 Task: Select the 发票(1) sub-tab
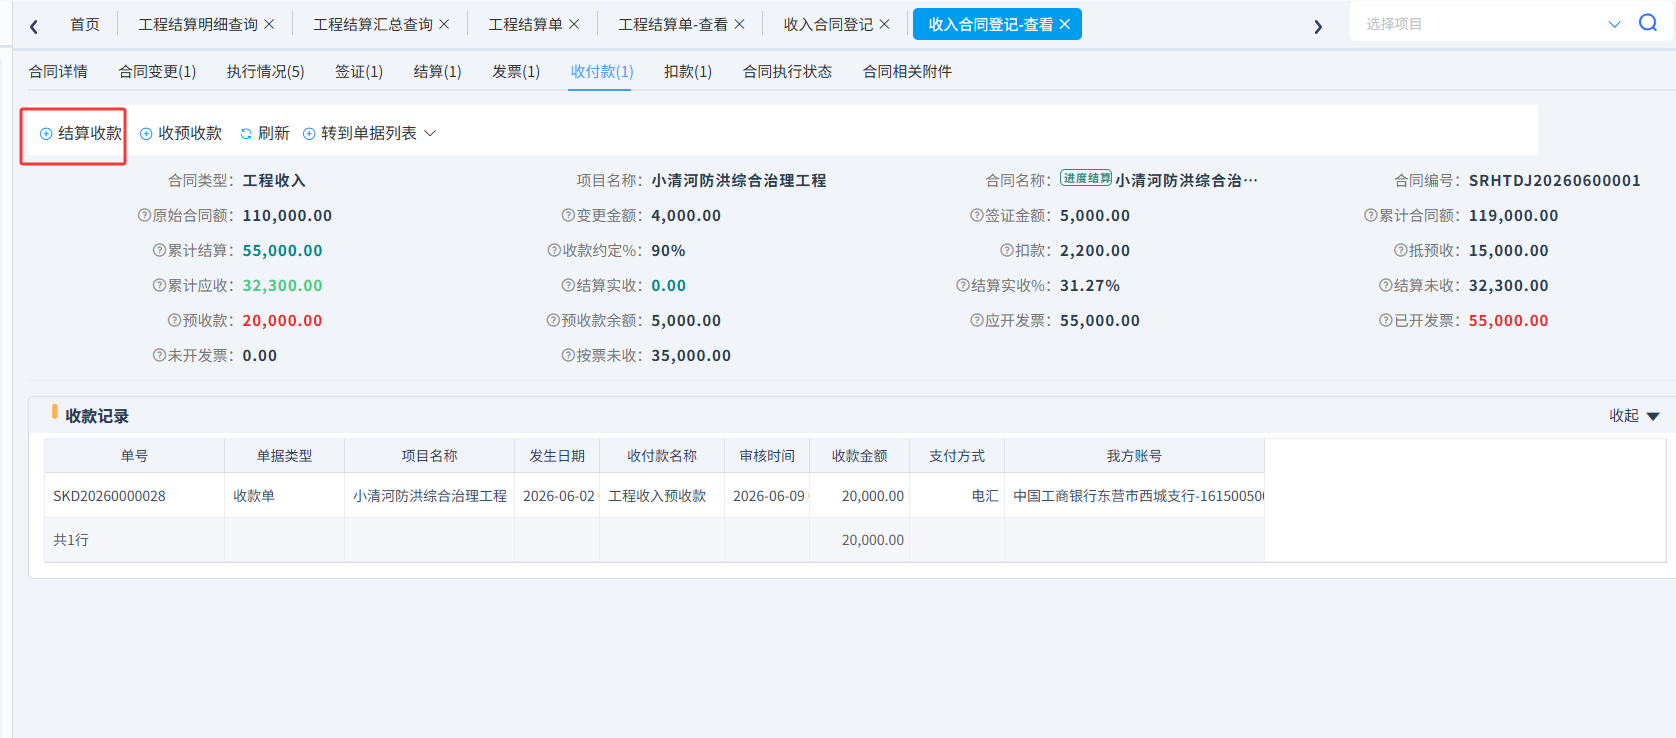tap(516, 71)
